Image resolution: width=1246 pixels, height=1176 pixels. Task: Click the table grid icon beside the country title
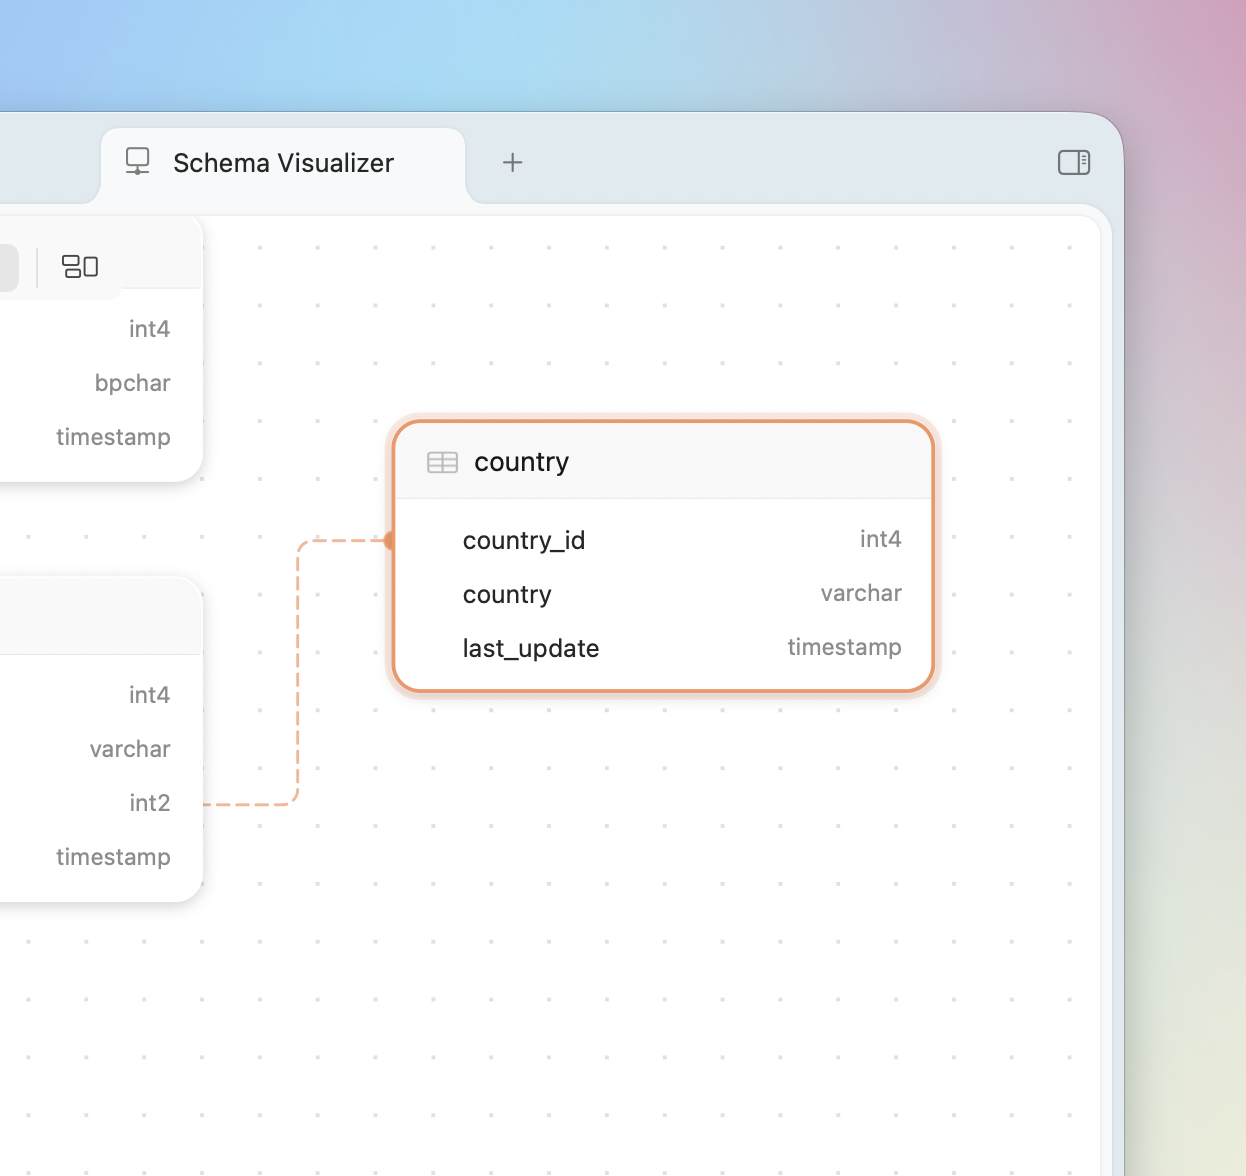(x=442, y=462)
